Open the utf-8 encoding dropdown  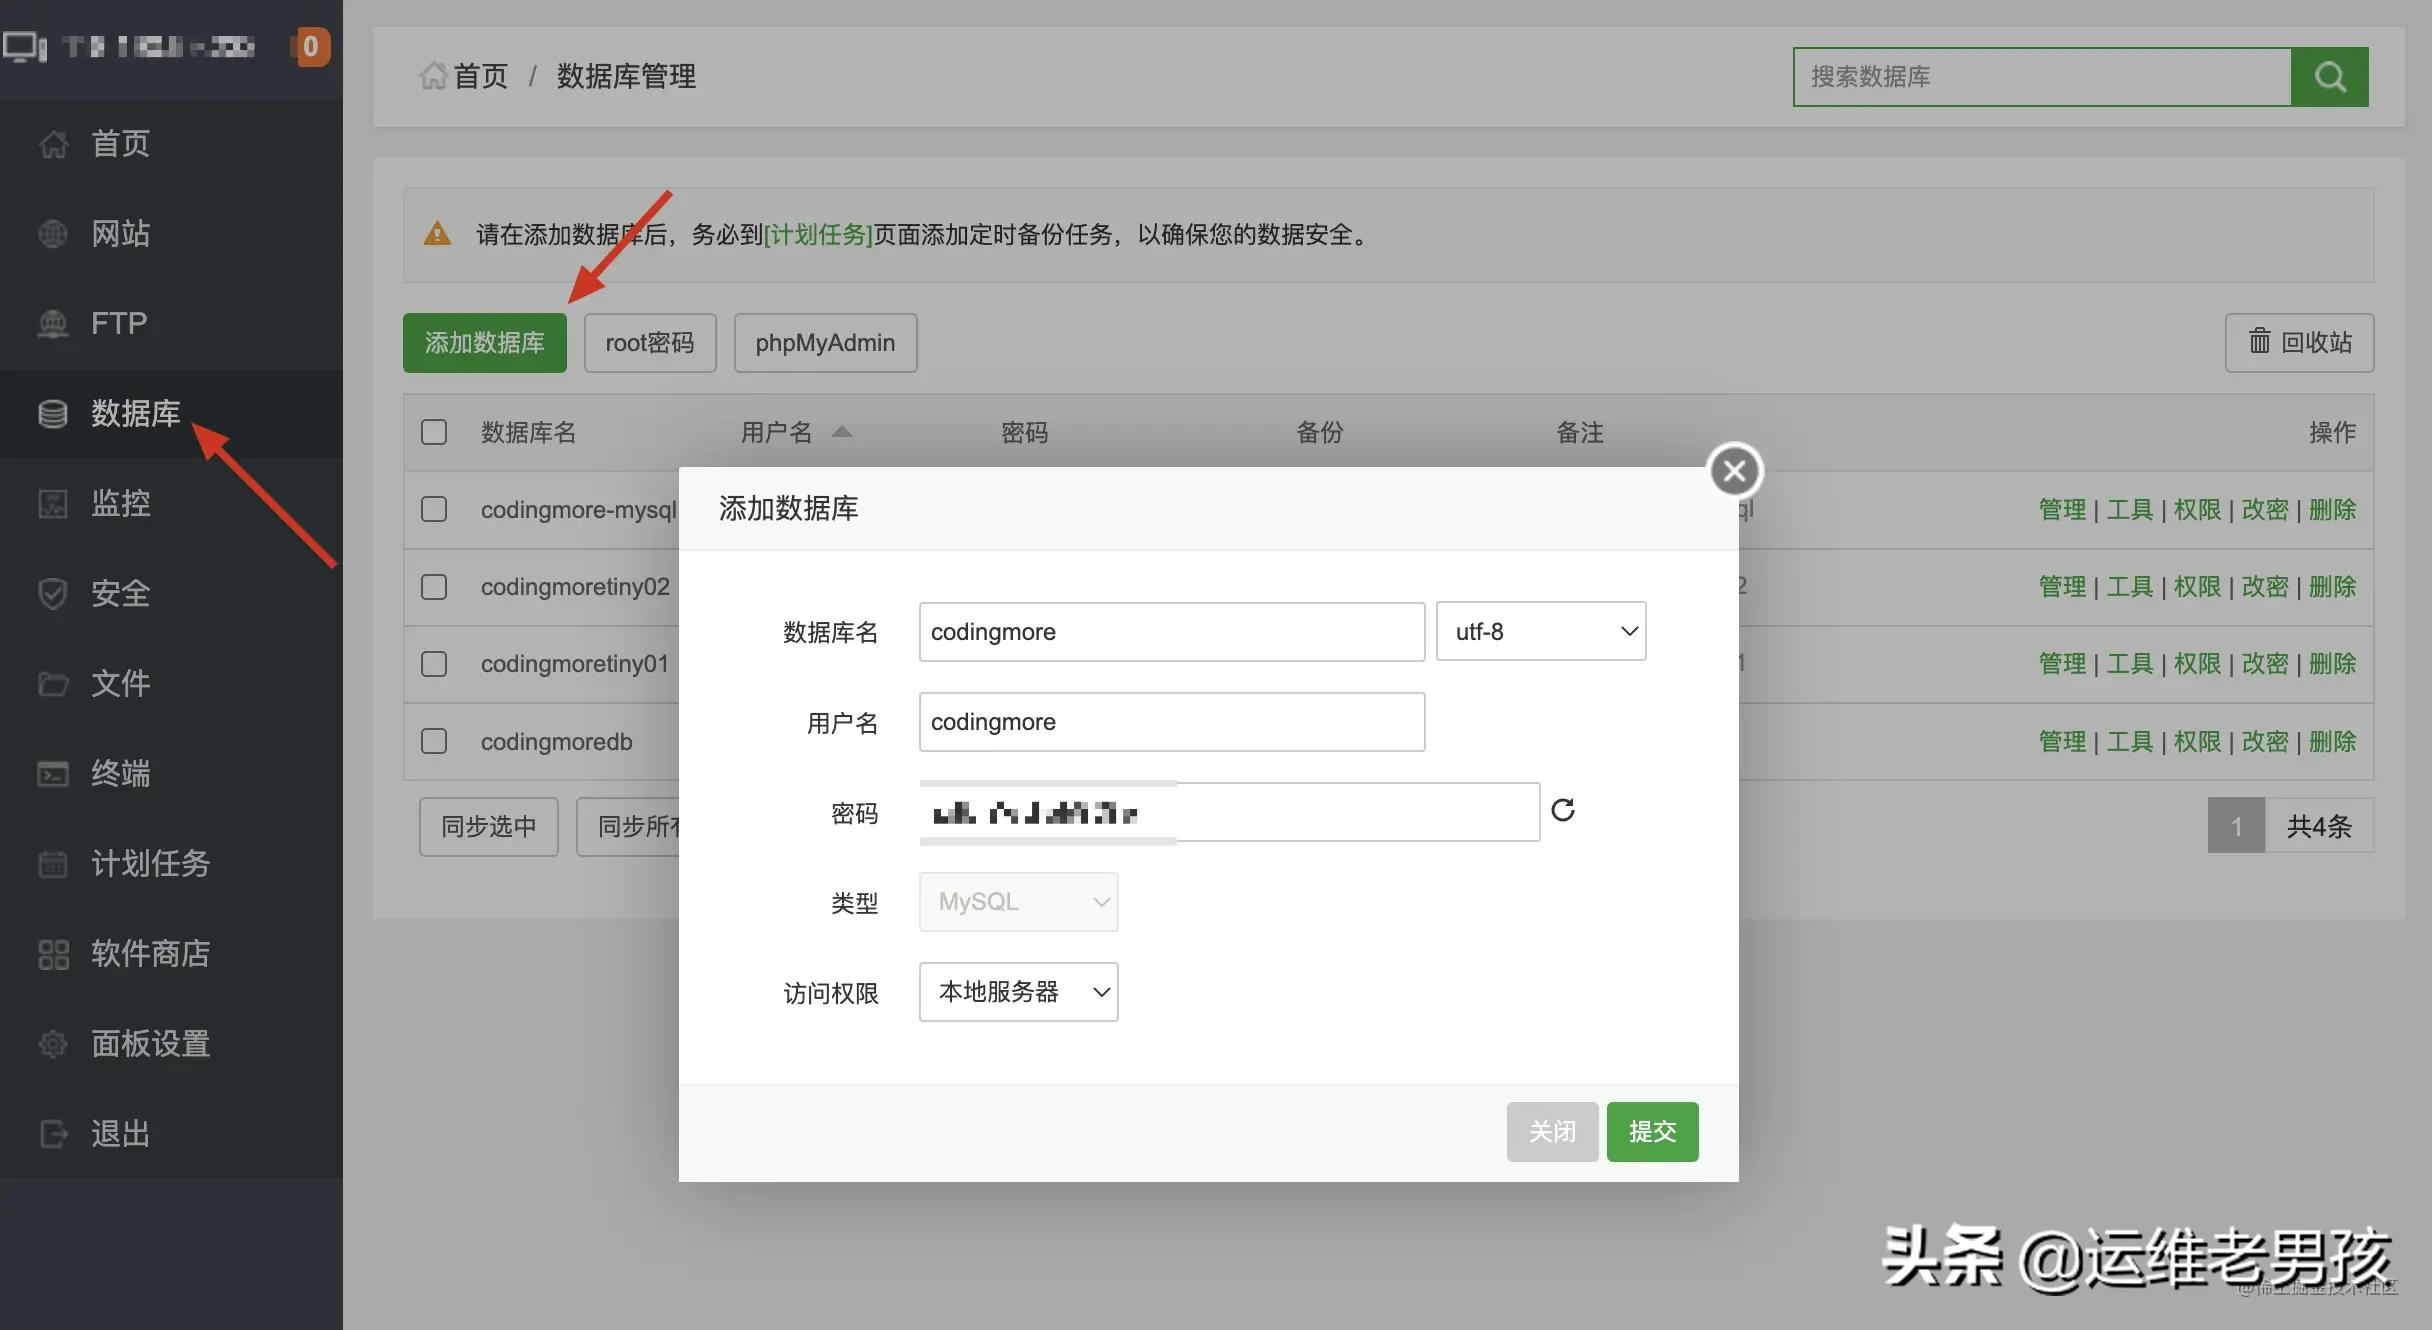pyautogui.click(x=1539, y=631)
